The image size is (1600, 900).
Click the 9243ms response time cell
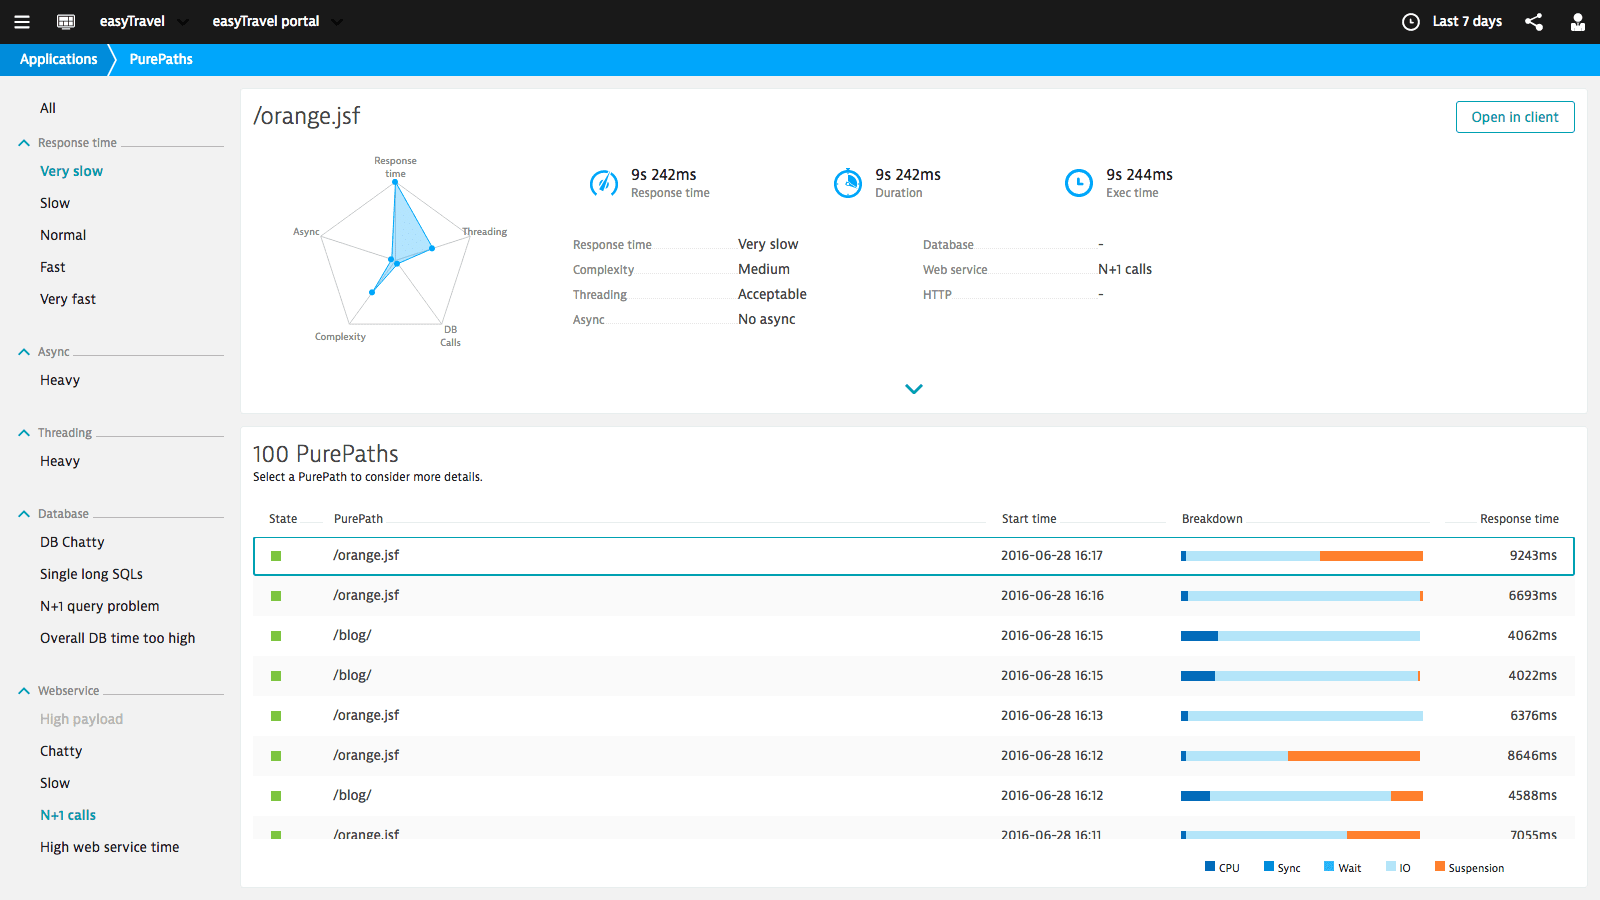1533,556
